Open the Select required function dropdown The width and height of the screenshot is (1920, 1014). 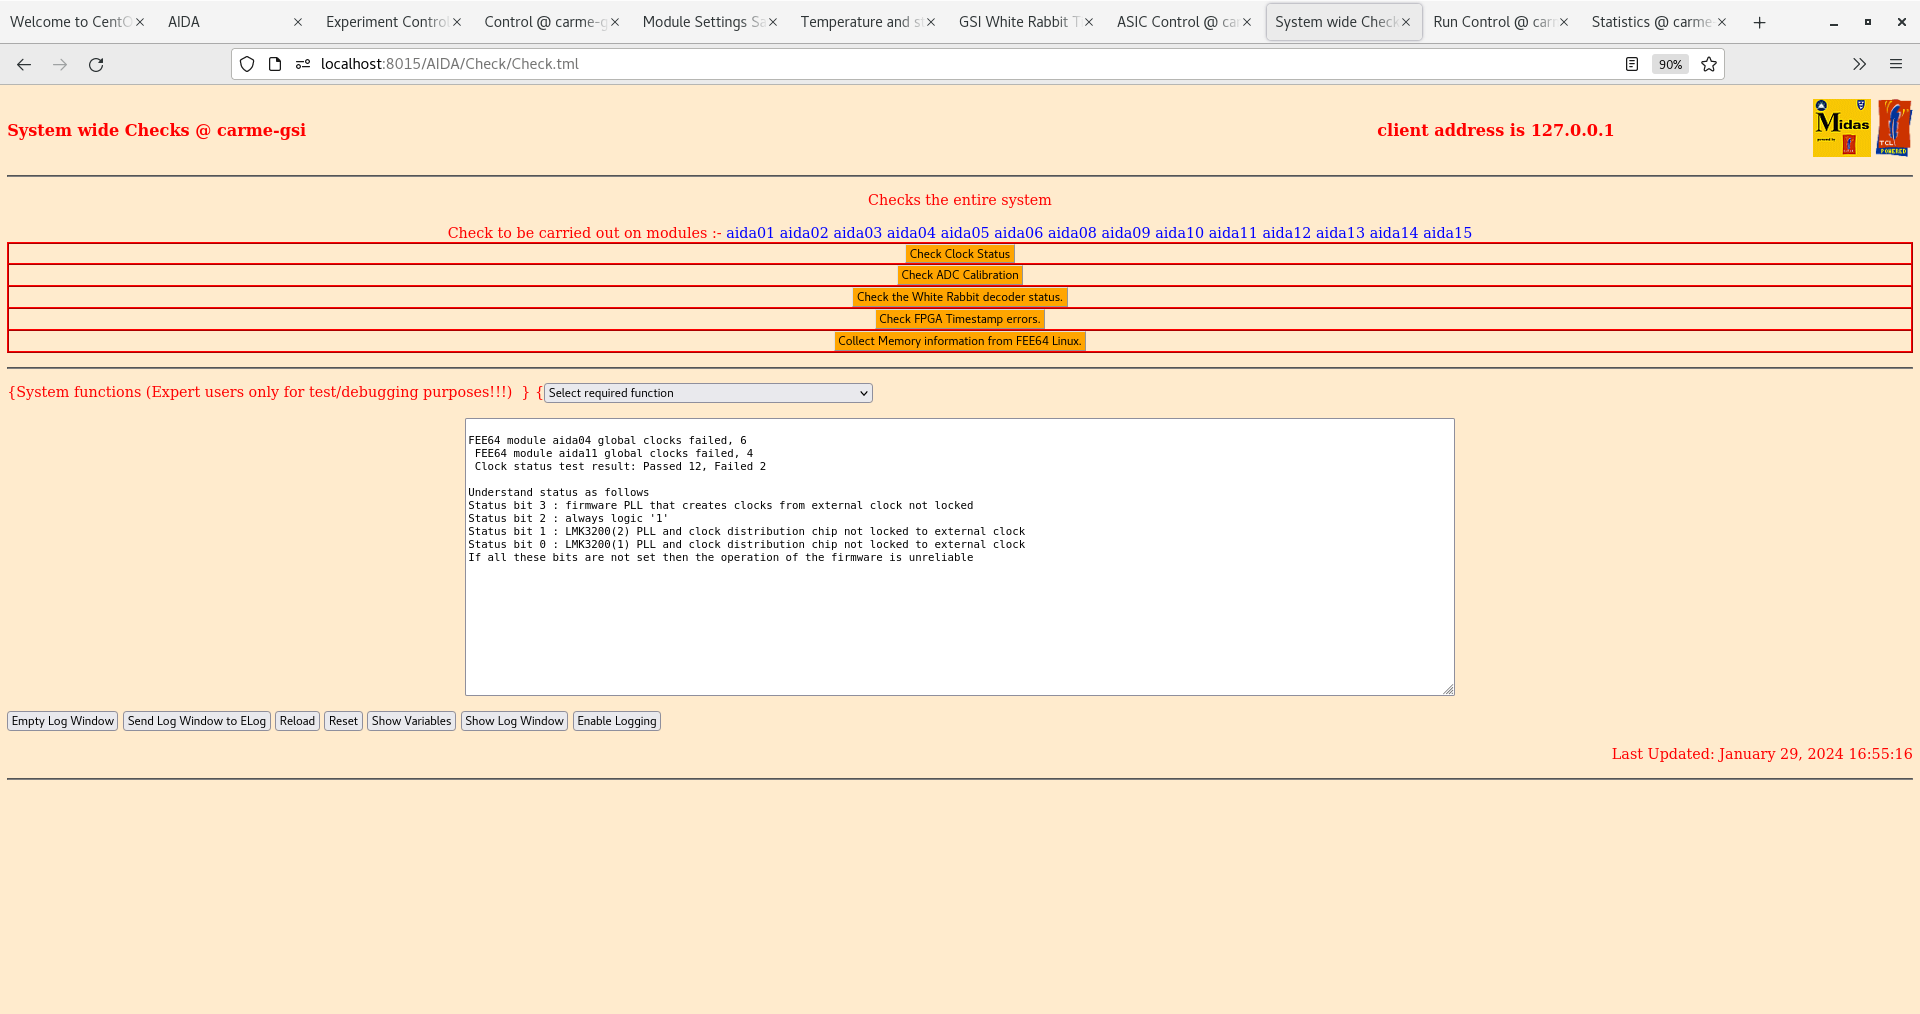[x=706, y=393]
